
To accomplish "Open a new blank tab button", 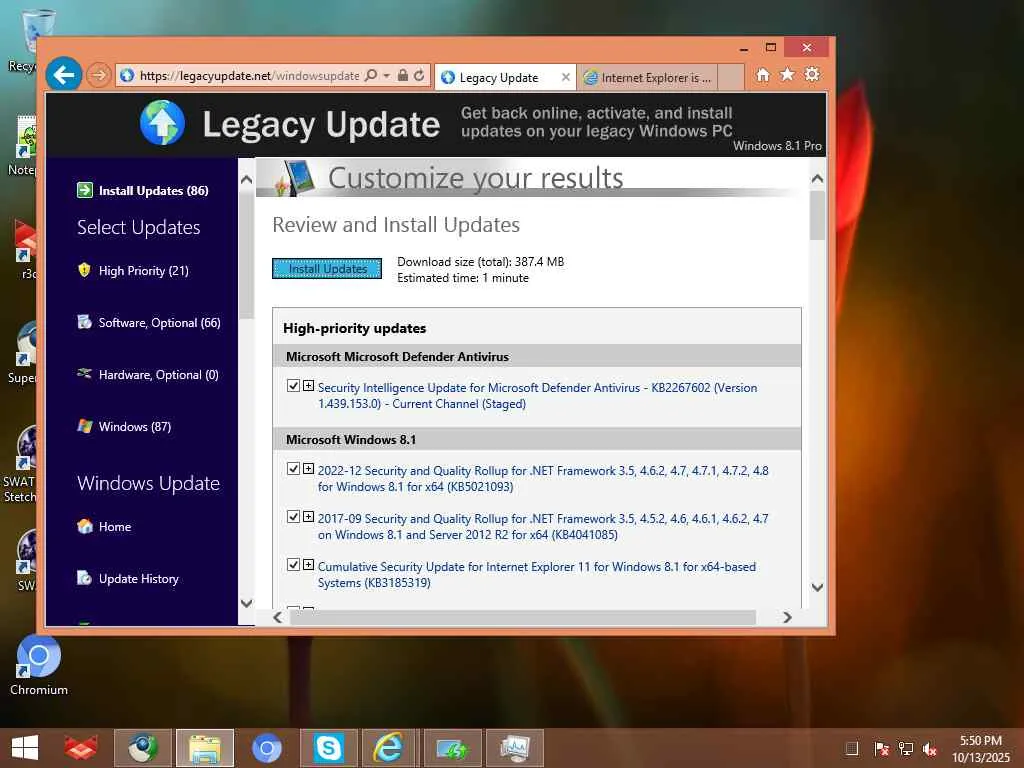I will (x=731, y=77).
